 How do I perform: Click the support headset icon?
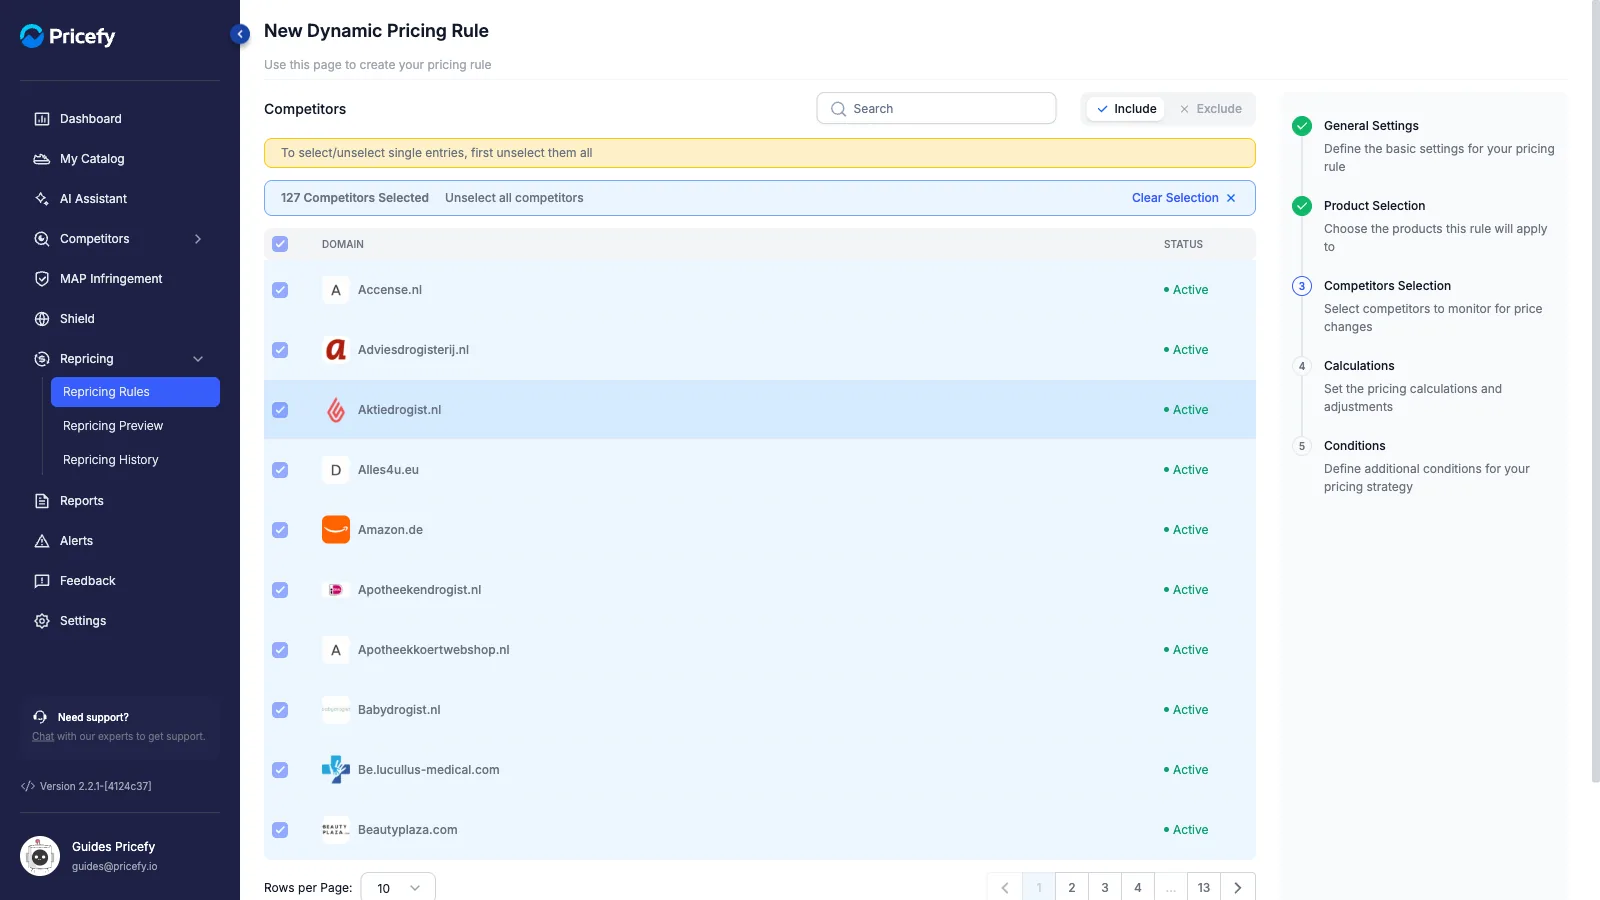click(40, 717)
